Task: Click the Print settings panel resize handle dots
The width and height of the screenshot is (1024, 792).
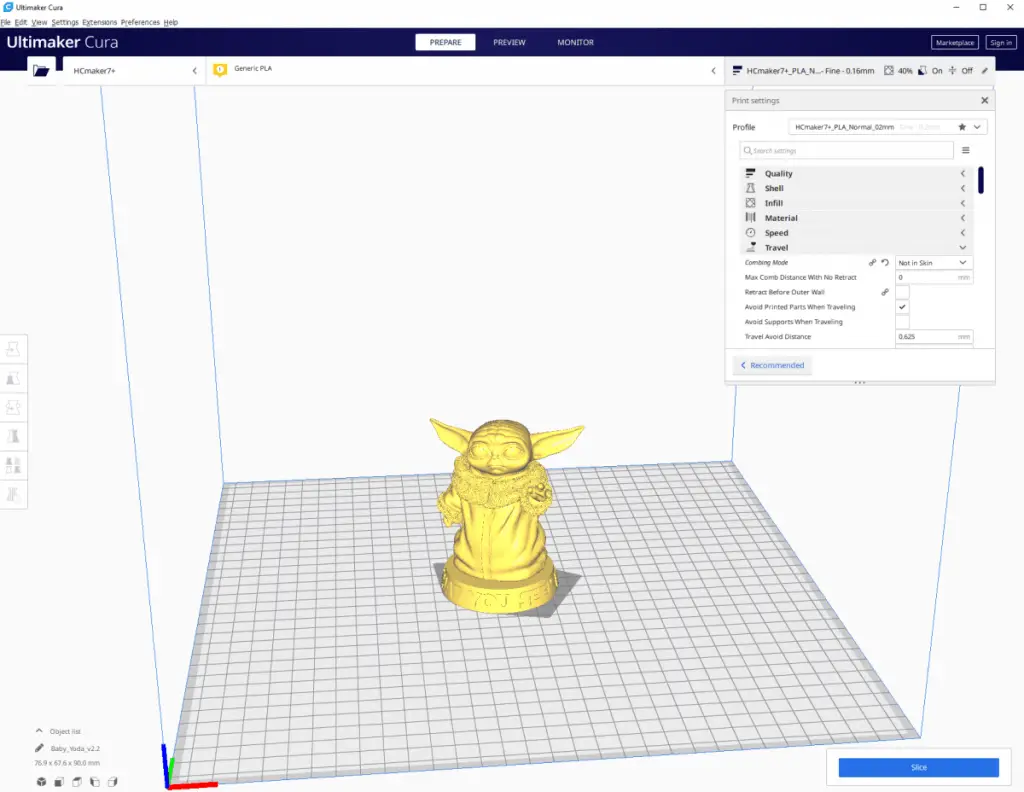Action: point(859,383)
